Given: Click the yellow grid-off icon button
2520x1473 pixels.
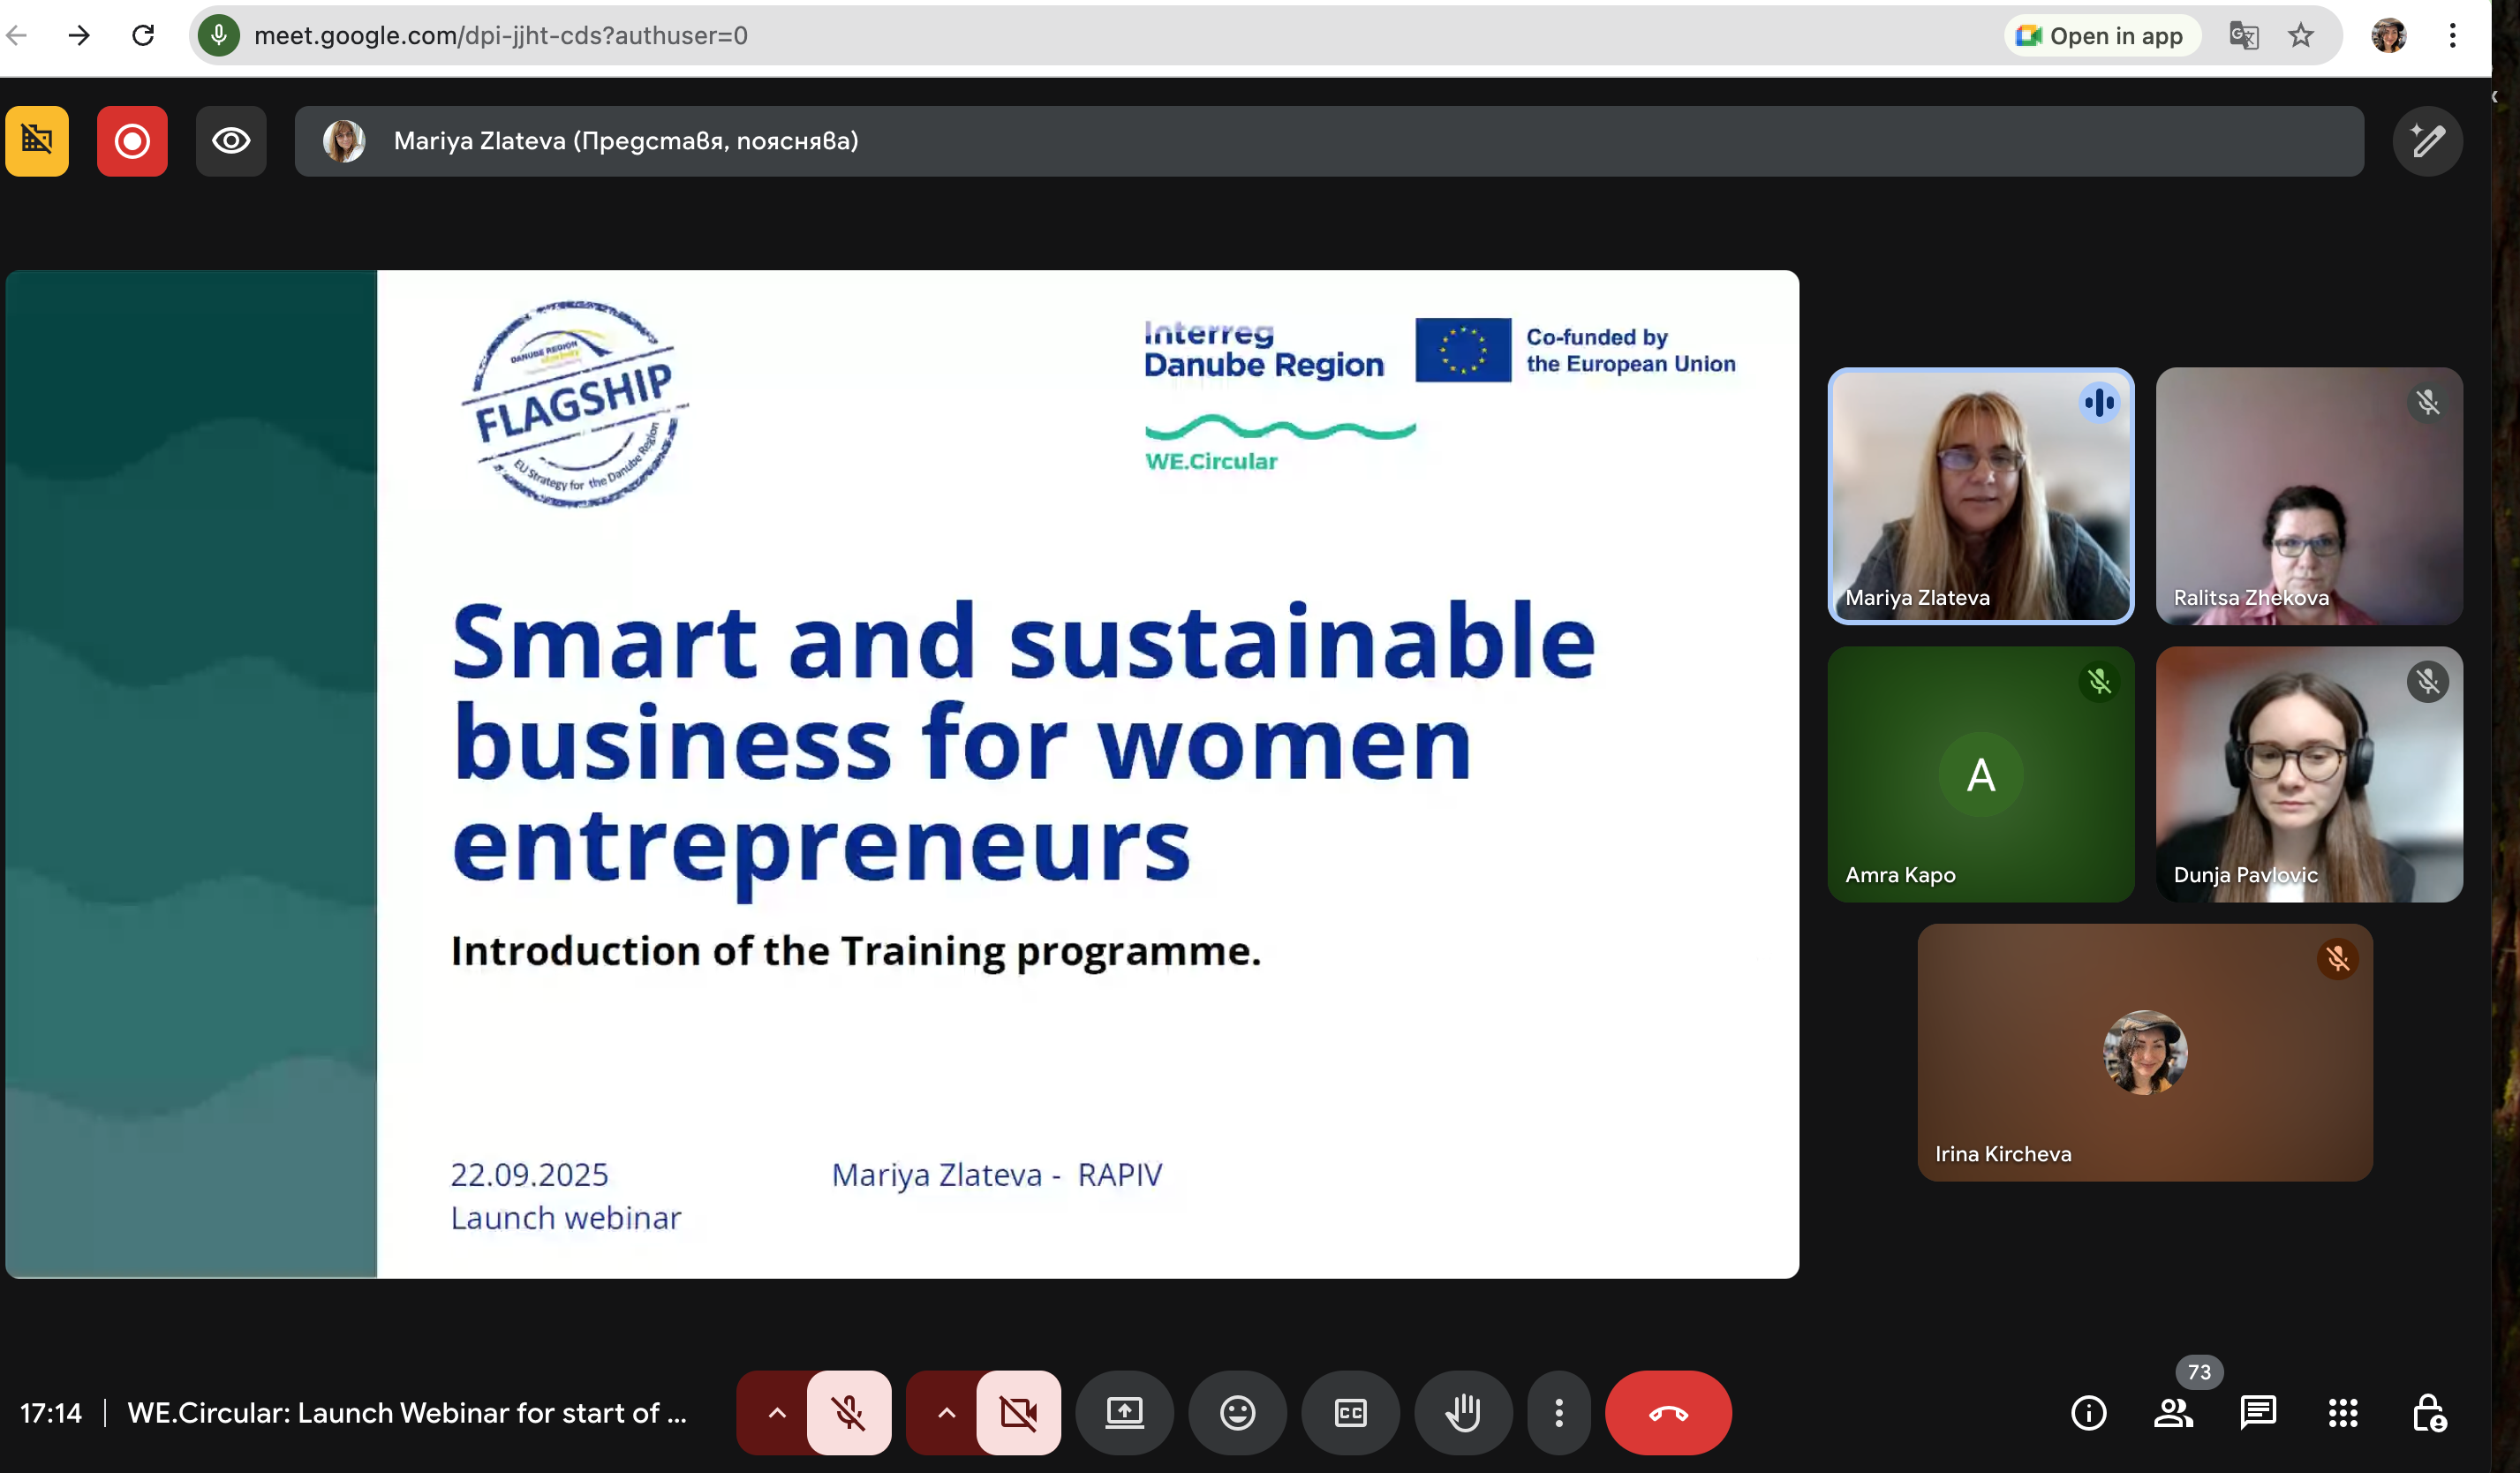Looking at the screenshot, I should coord(37,141).
